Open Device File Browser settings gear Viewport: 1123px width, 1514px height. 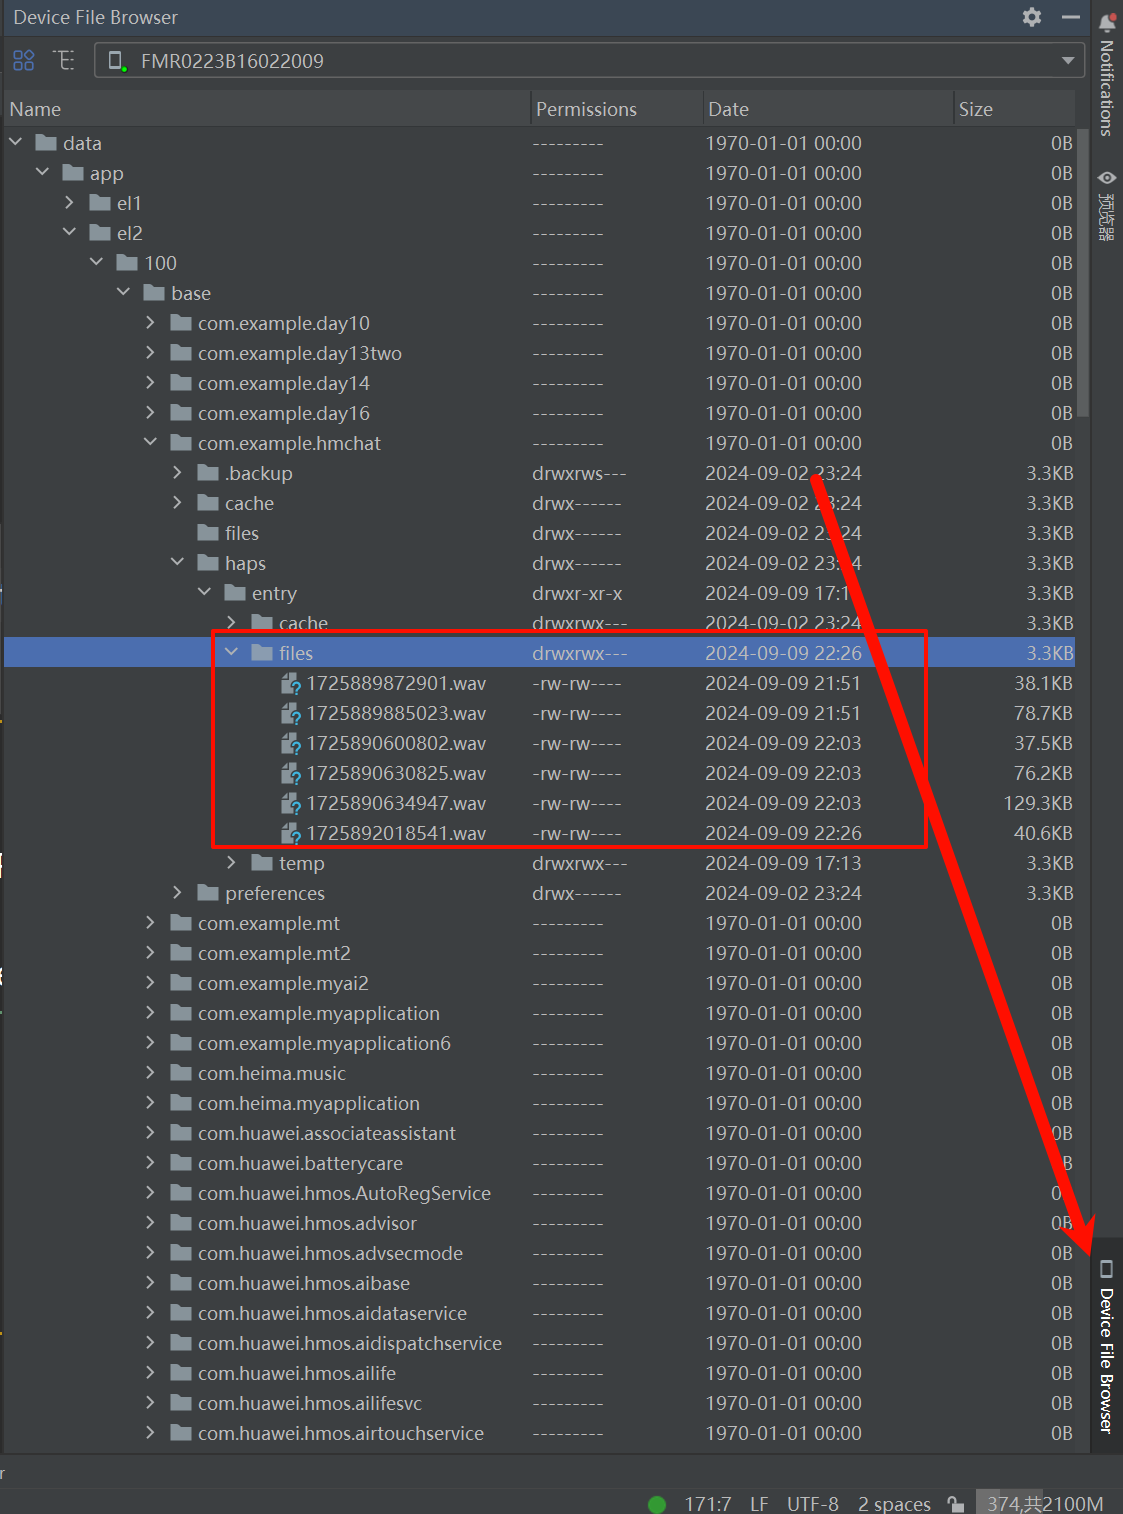1032,17
